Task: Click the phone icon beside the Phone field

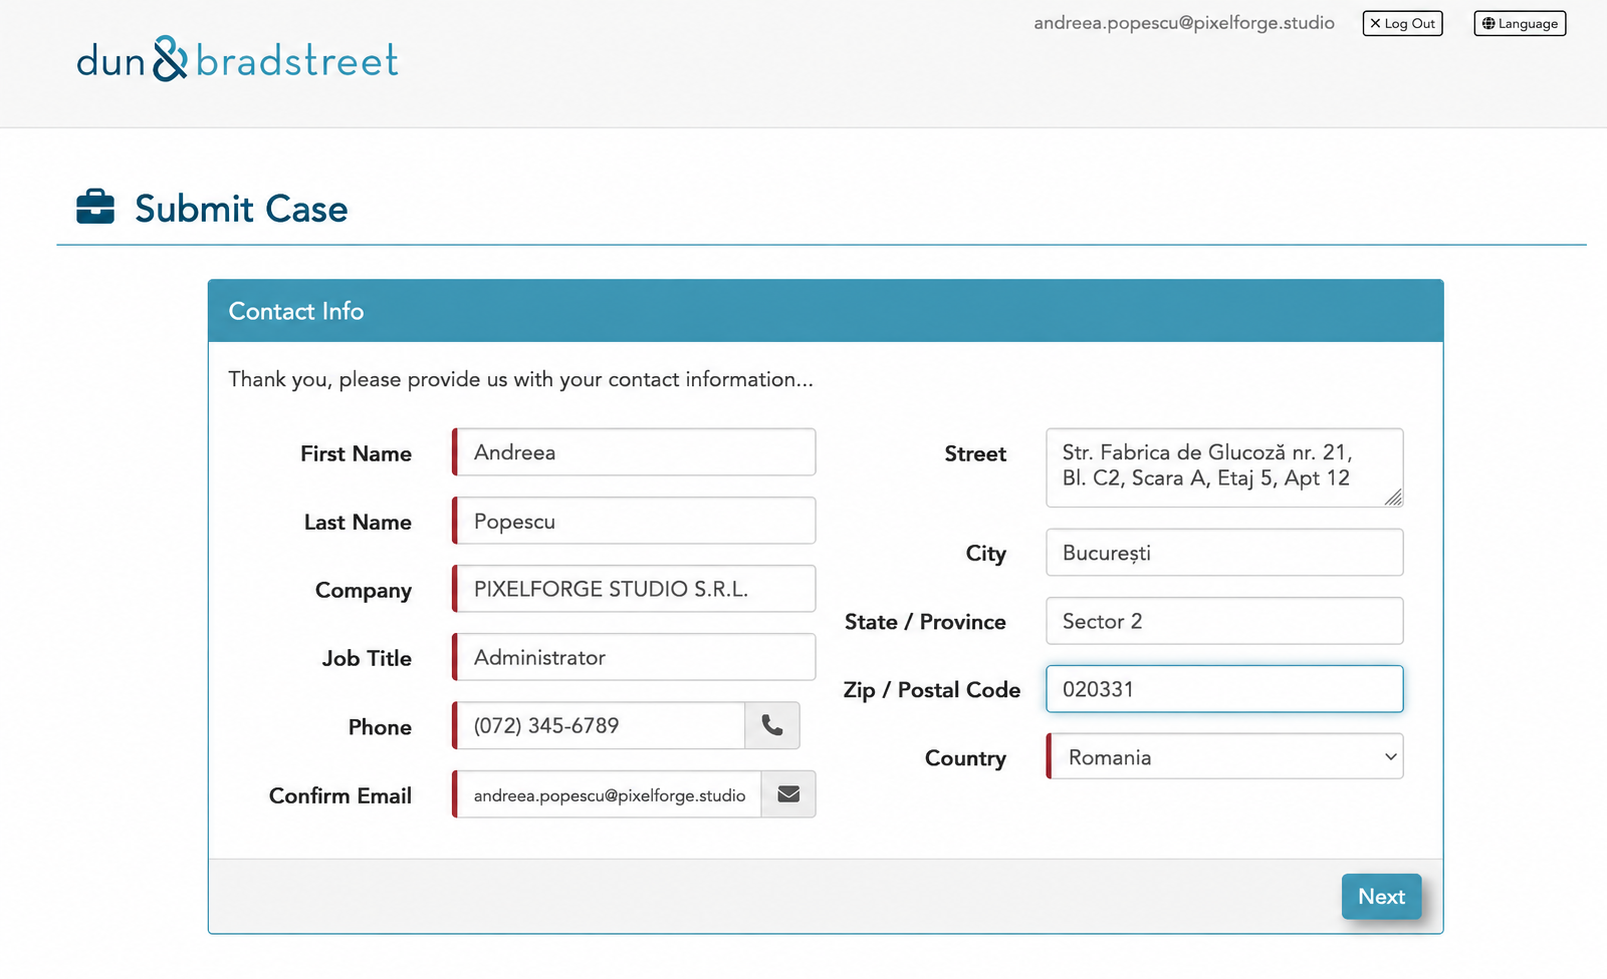Action: (x=772, y=726)
